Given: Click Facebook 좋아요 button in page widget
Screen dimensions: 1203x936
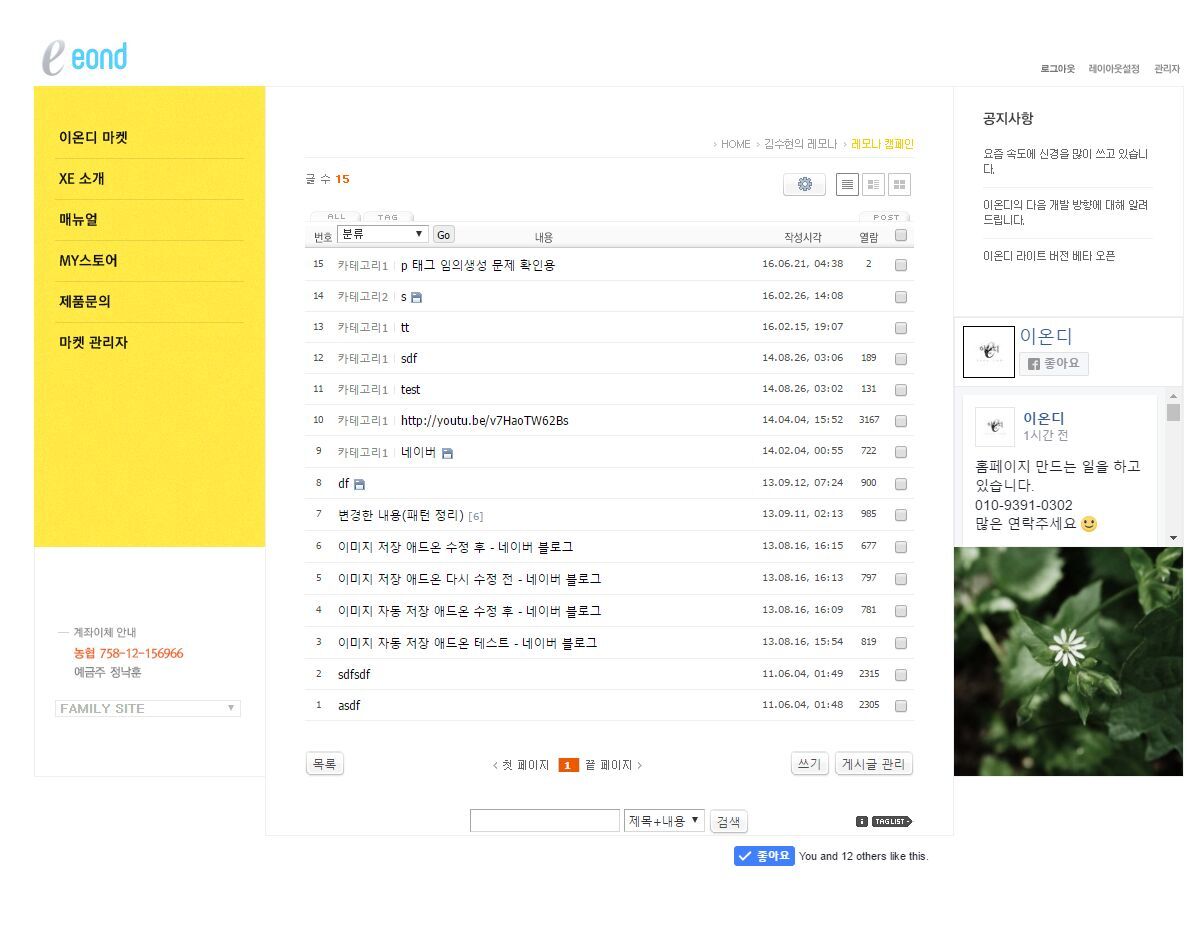Looking at the screenshot, I should pyautogui.click(x=1054, y=364).
